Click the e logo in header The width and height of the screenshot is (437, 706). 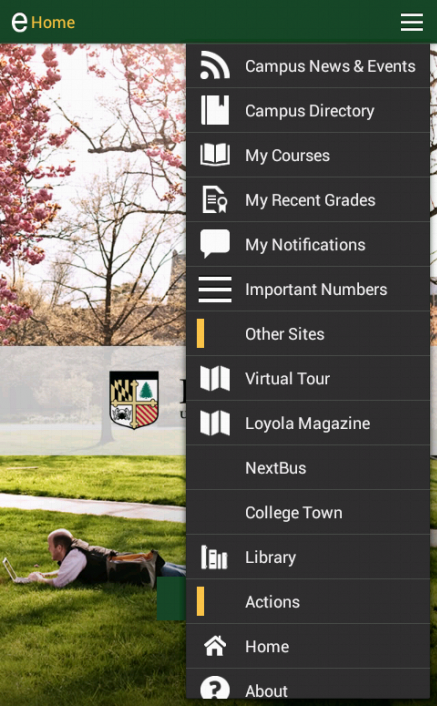(19, 22)
